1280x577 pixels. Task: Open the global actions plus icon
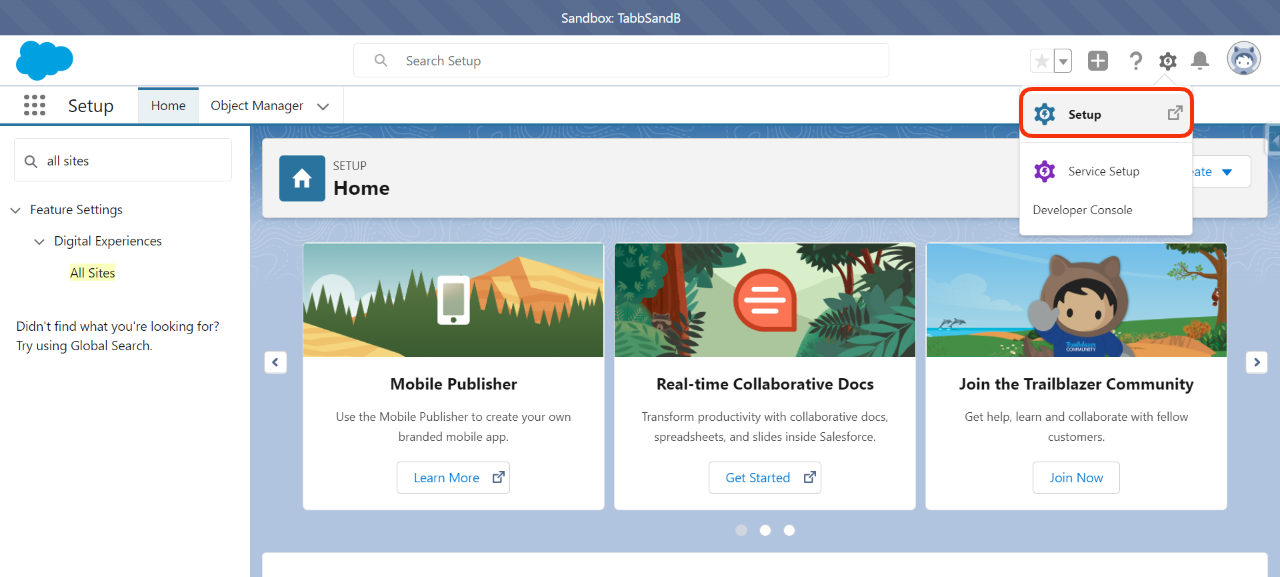(1098, 61)
